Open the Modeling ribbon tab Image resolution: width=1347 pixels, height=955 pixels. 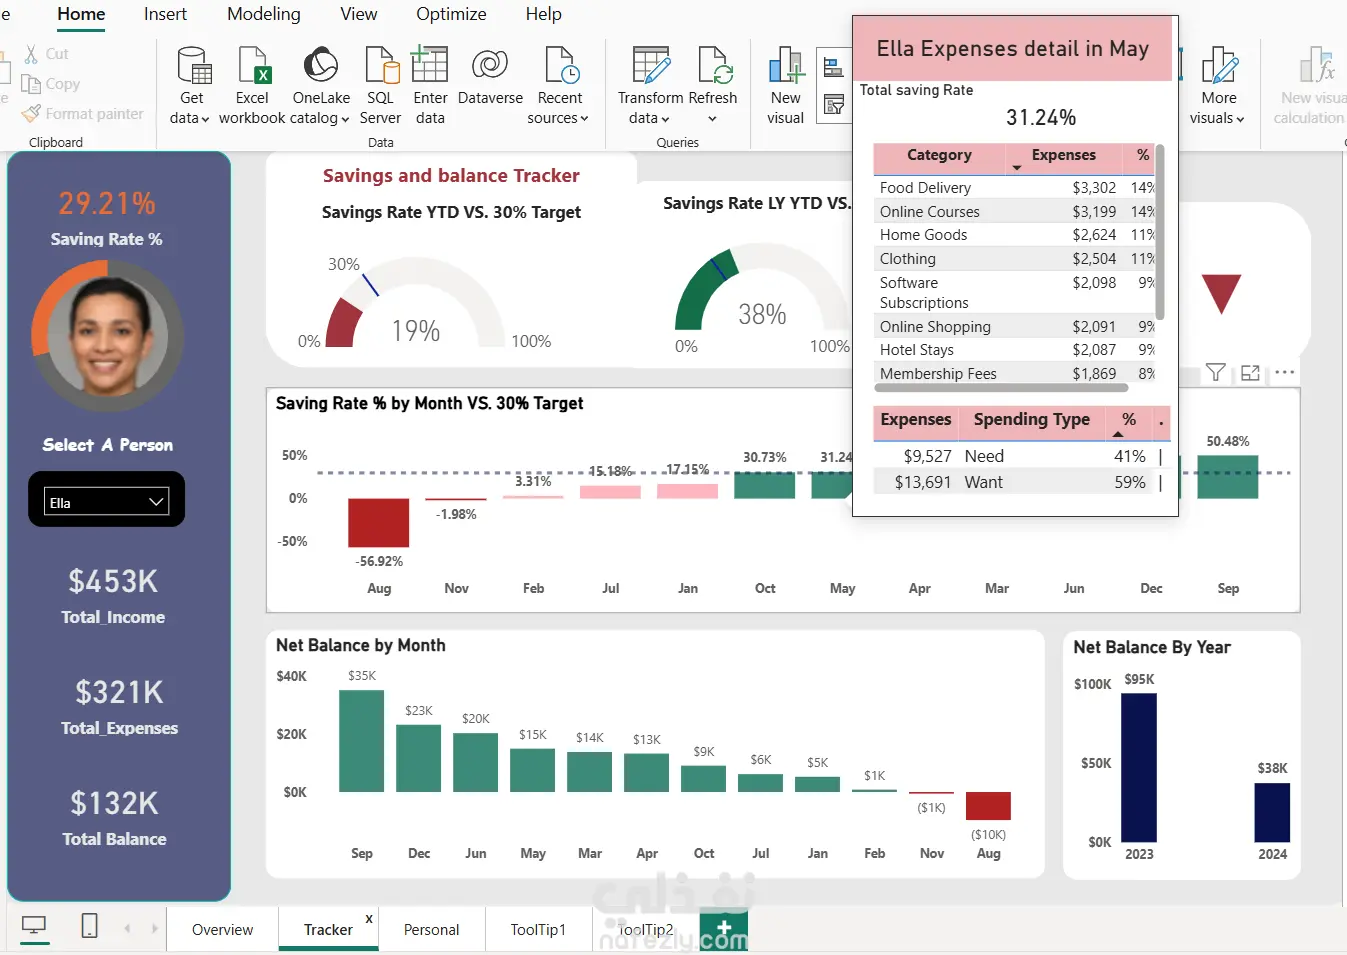264,14
